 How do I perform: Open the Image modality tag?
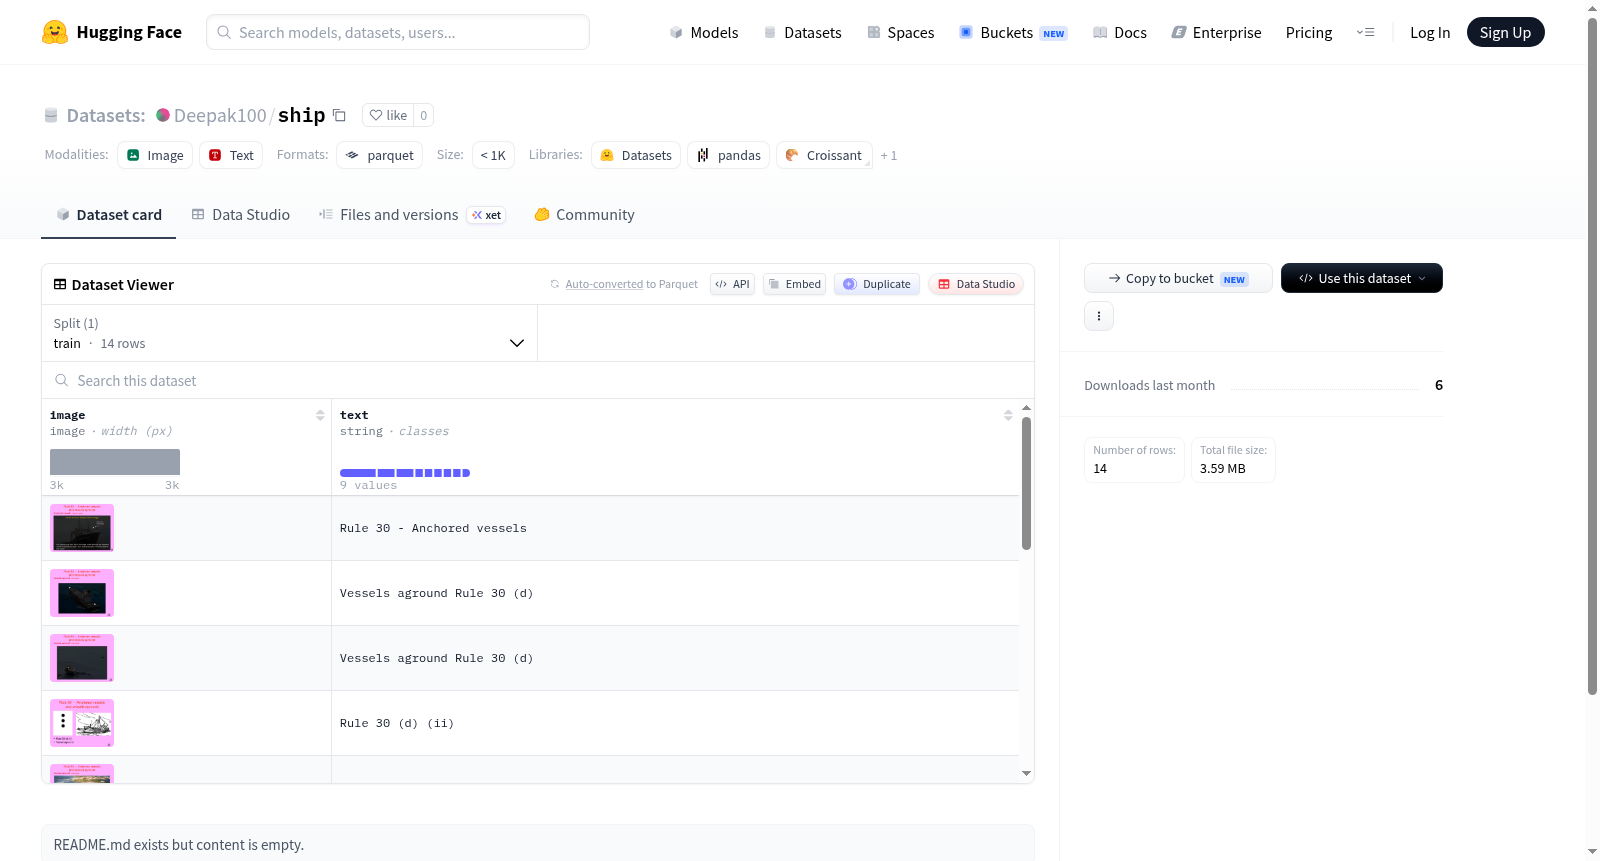[155, 155]
